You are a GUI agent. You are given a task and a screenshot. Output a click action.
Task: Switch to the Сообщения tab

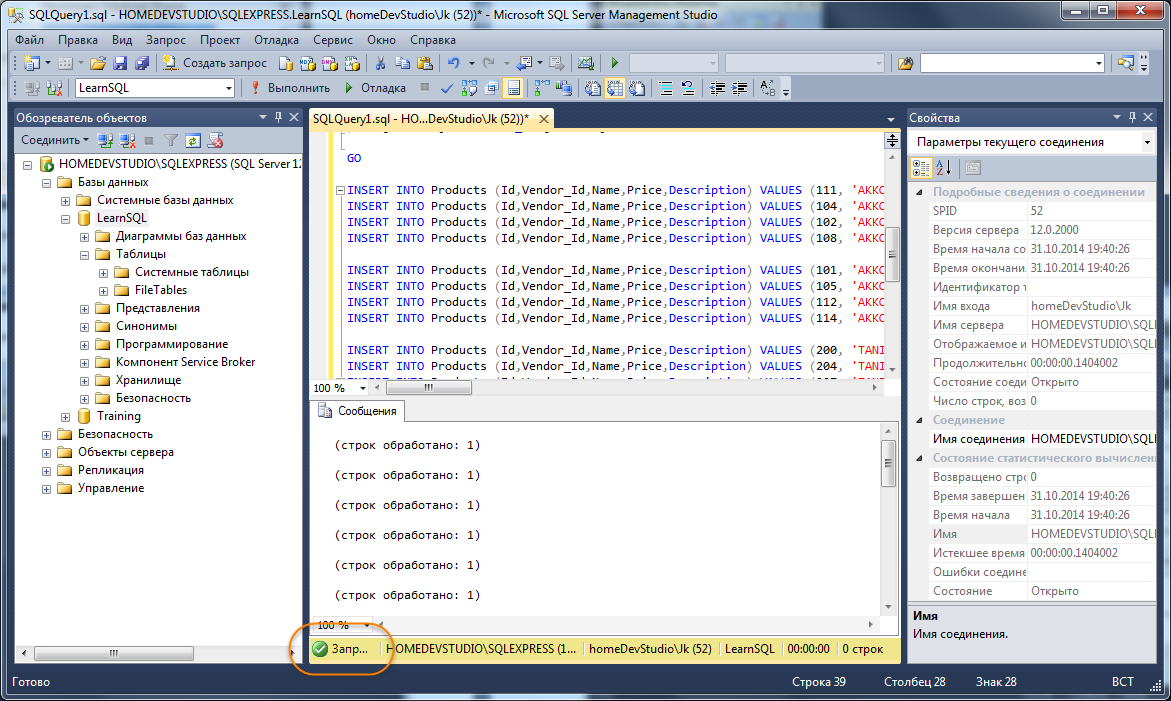coord(358,411)
